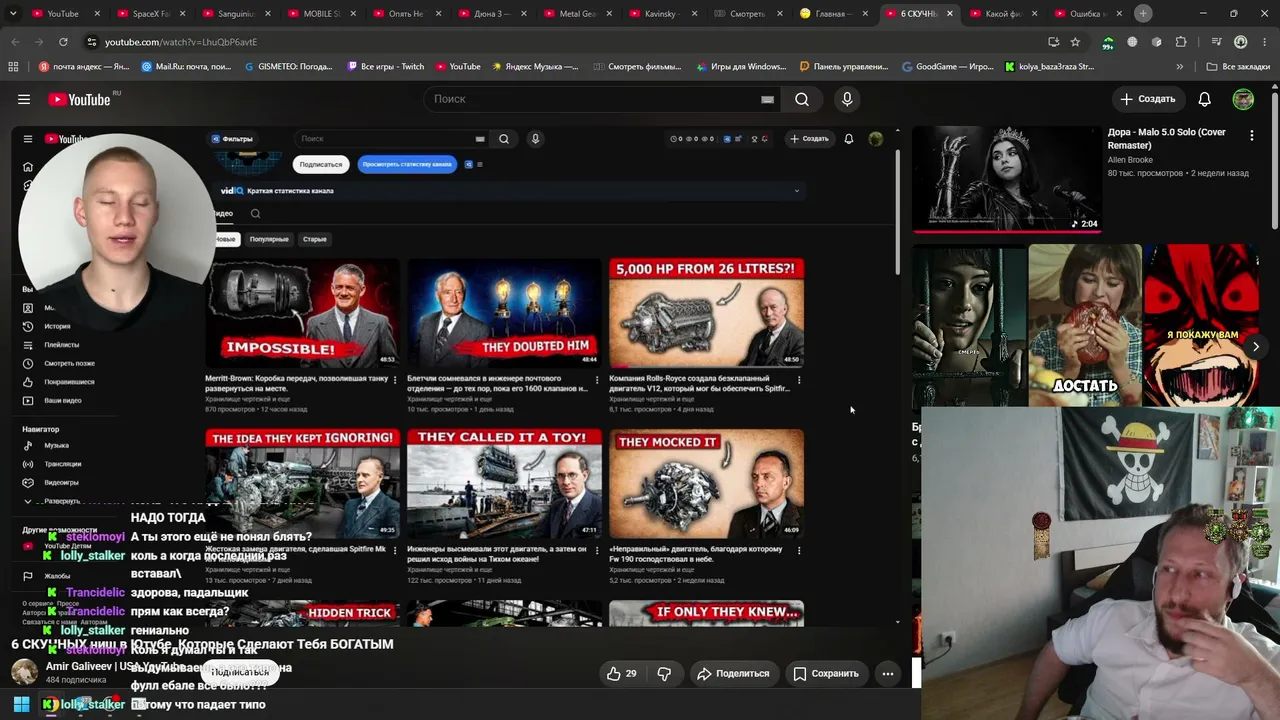Bookmark this page with the star

click(1075, 42)
